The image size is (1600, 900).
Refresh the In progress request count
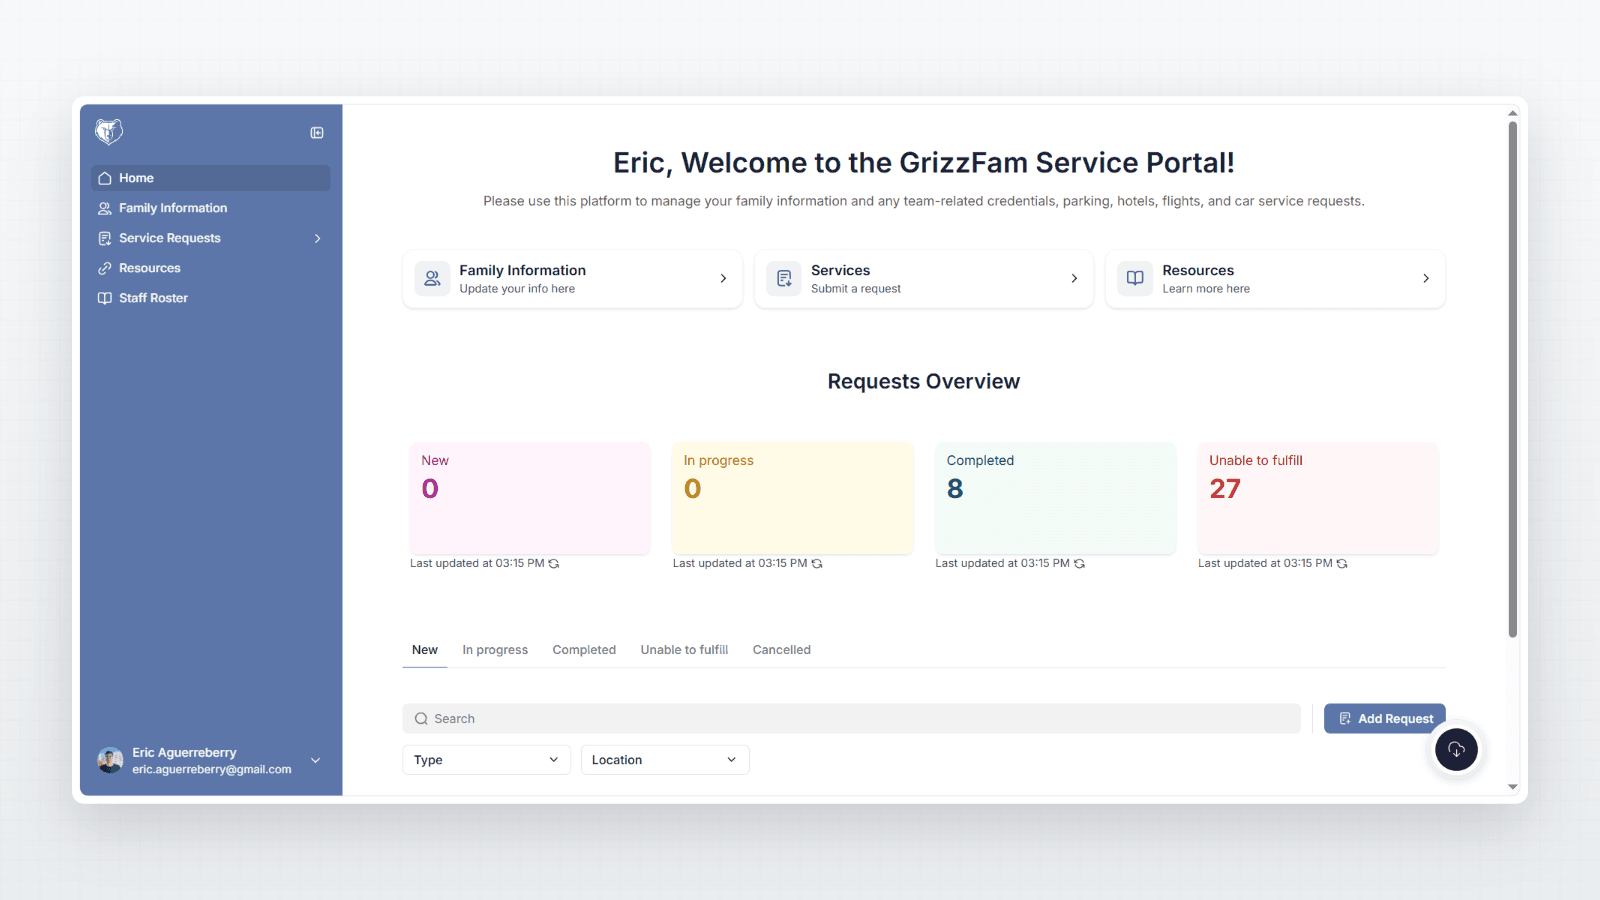pyautogui.click(x=817, y=564)
